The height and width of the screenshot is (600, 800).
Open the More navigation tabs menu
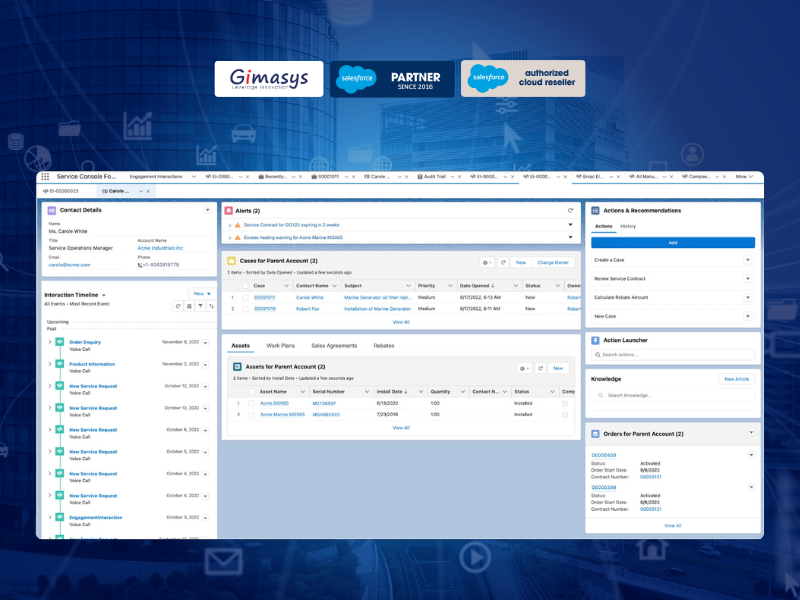(744, 177)
